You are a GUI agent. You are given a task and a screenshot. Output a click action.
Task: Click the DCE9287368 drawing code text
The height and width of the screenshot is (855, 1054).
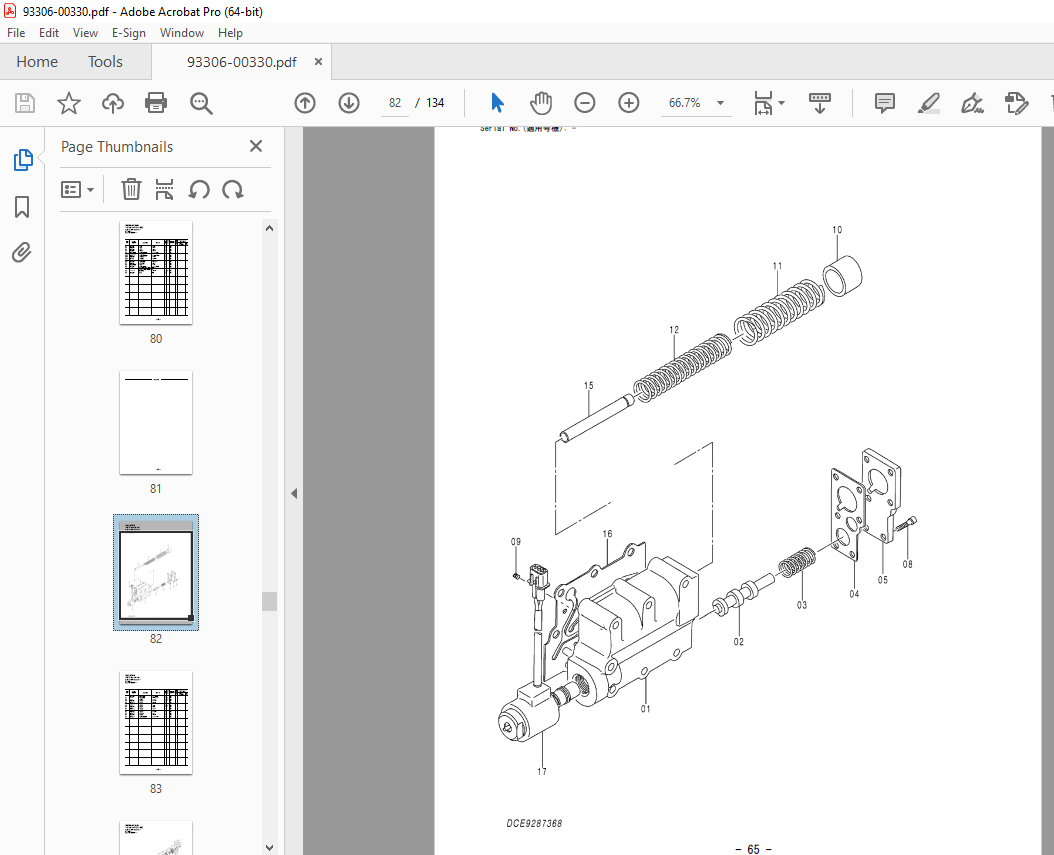tap(534, 823)
